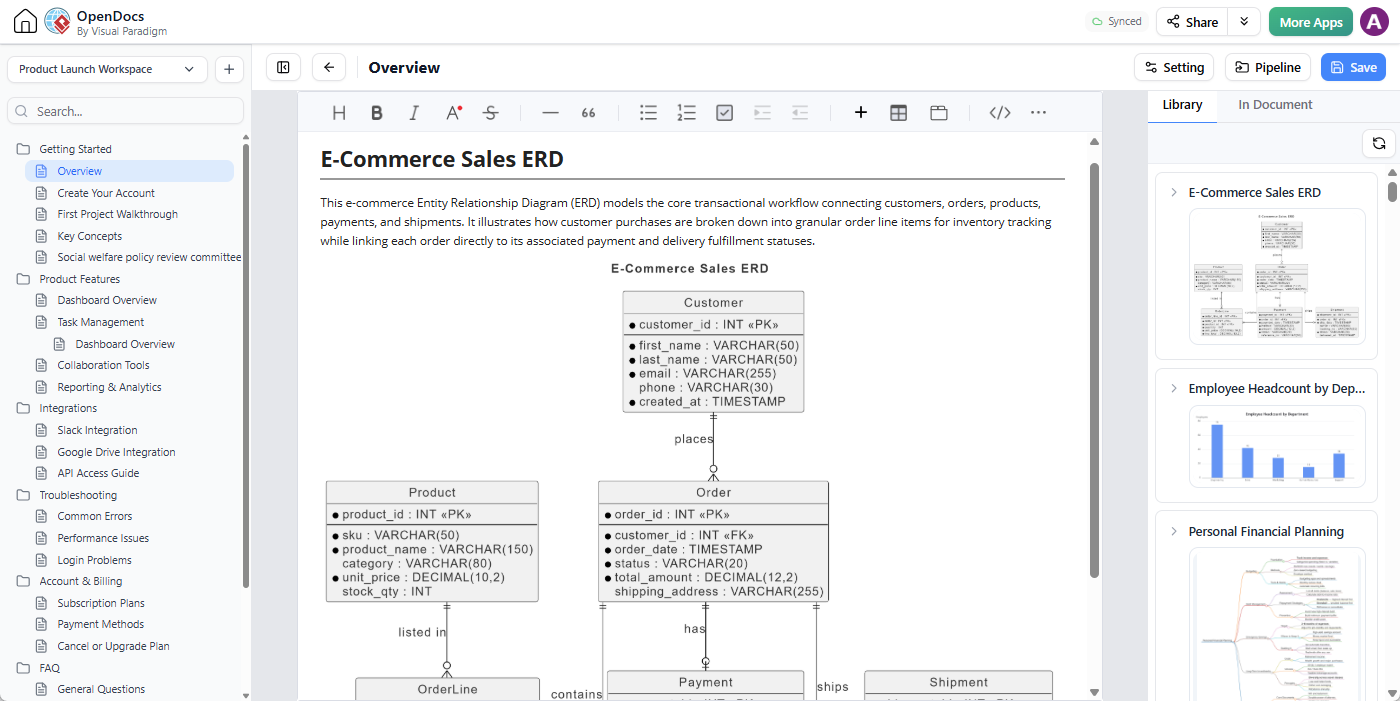1400x701 pixels.
Task: Refresh the library panel
Action: coord(1378,143)
